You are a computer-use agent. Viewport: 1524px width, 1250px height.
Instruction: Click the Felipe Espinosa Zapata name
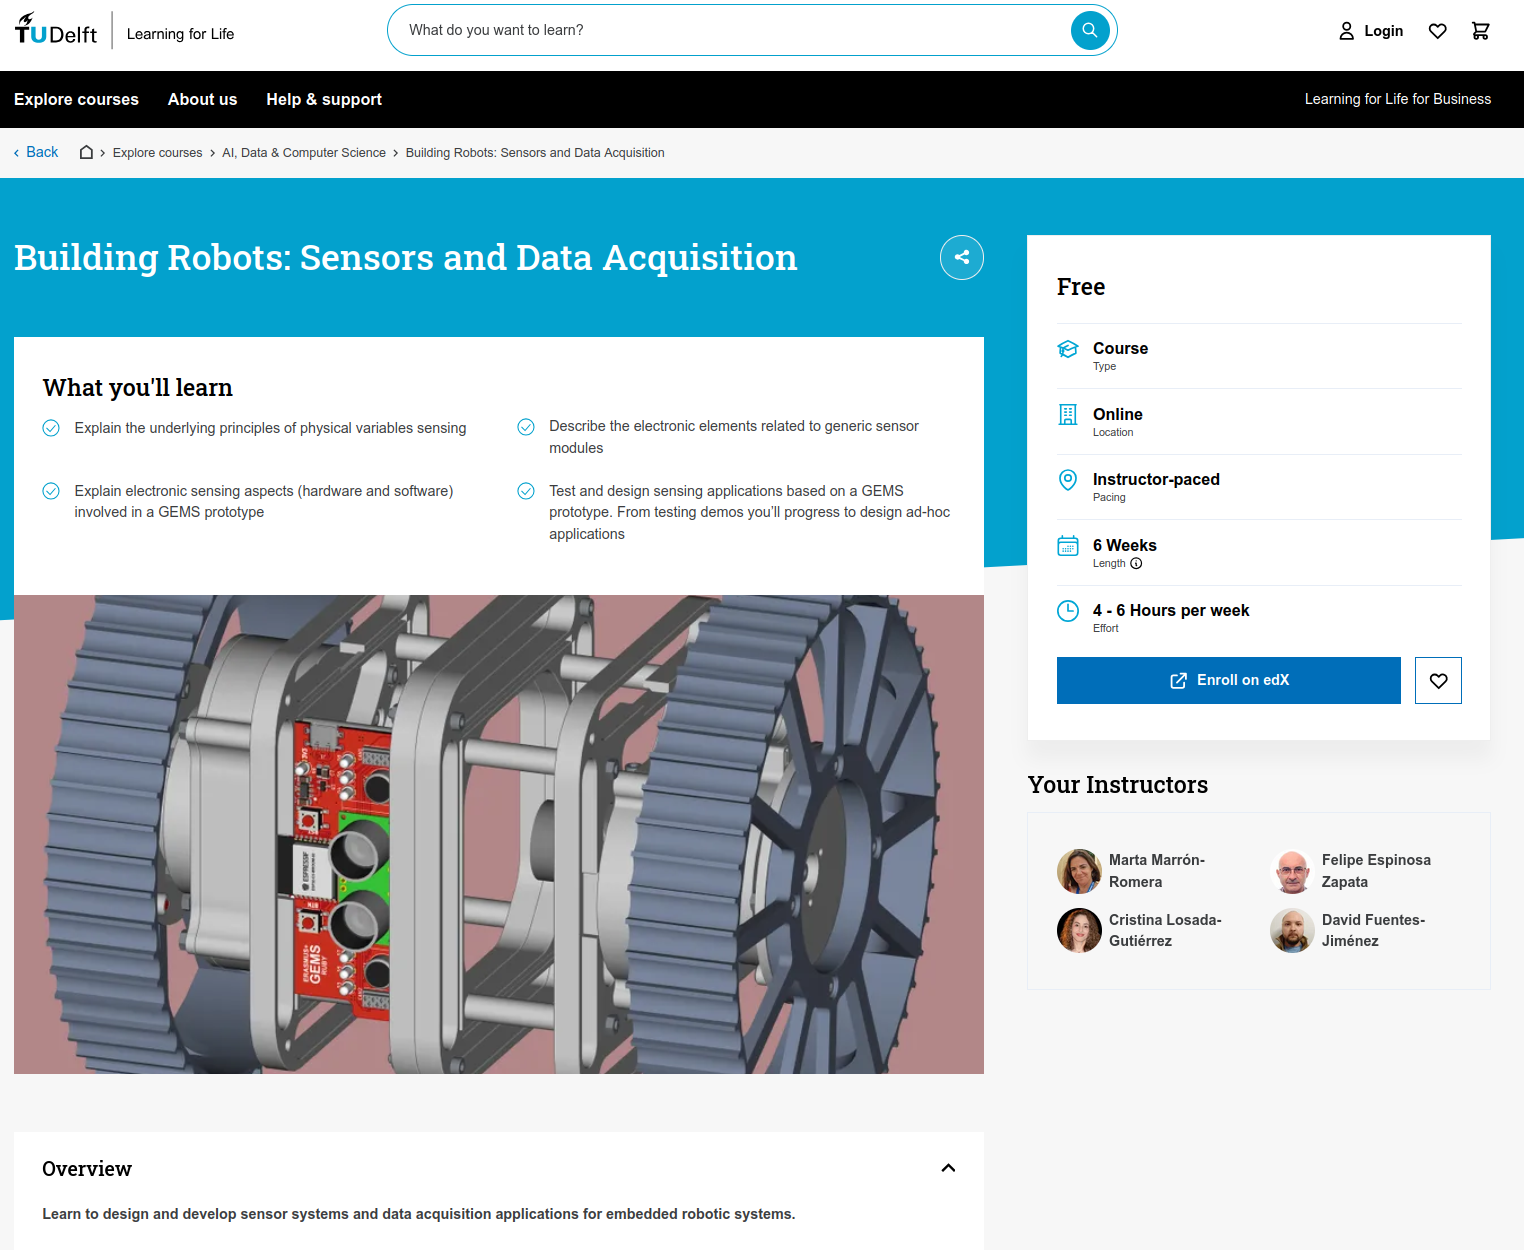[x=1376, y=871]
